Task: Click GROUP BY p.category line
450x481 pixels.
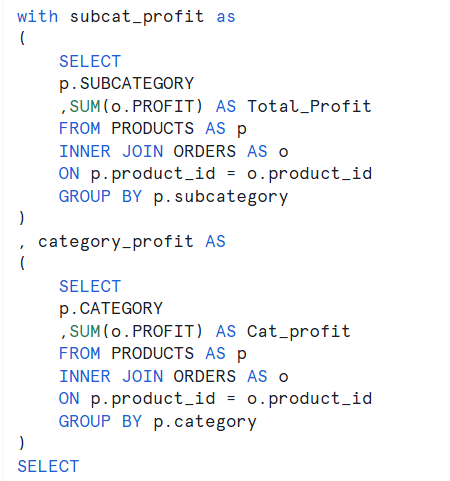Action: (x=158, y=422)
